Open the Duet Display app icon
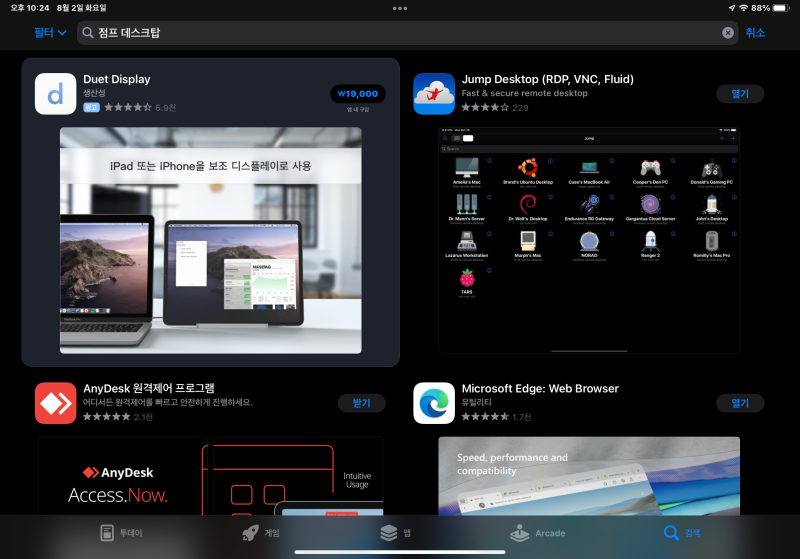This screenshot has height=559, width=800. [56, 94]
